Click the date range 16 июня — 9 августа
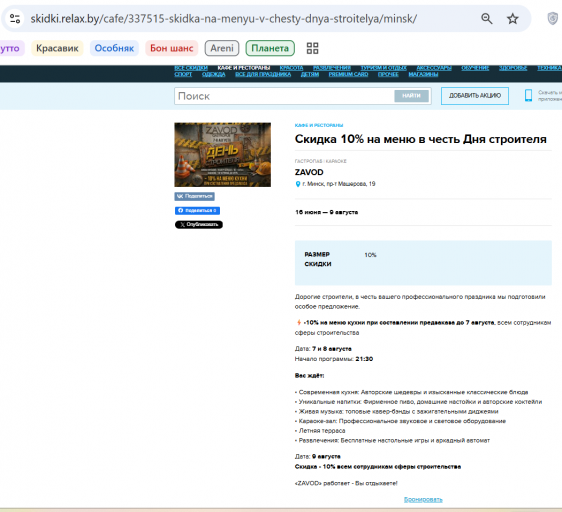The height and width of the screenshot is (512, 562). coord(326,212)
